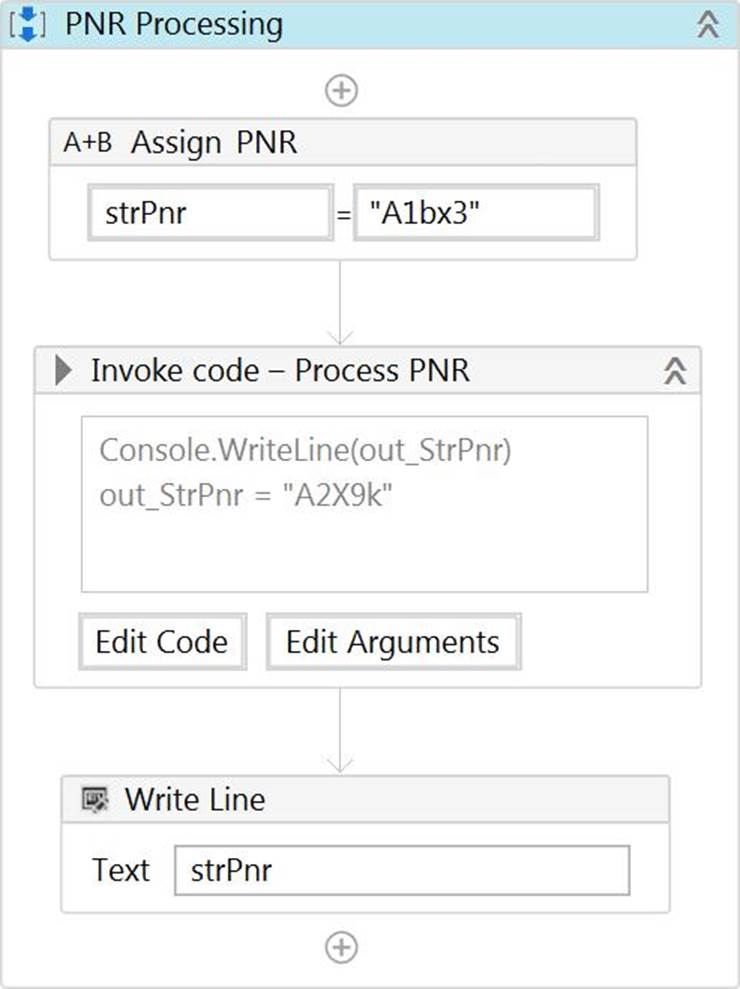Image resolution: width=740 pixels, height=989 pixels.
Task: Collapse the Invoke code activity
Action: tap(675, 371)
